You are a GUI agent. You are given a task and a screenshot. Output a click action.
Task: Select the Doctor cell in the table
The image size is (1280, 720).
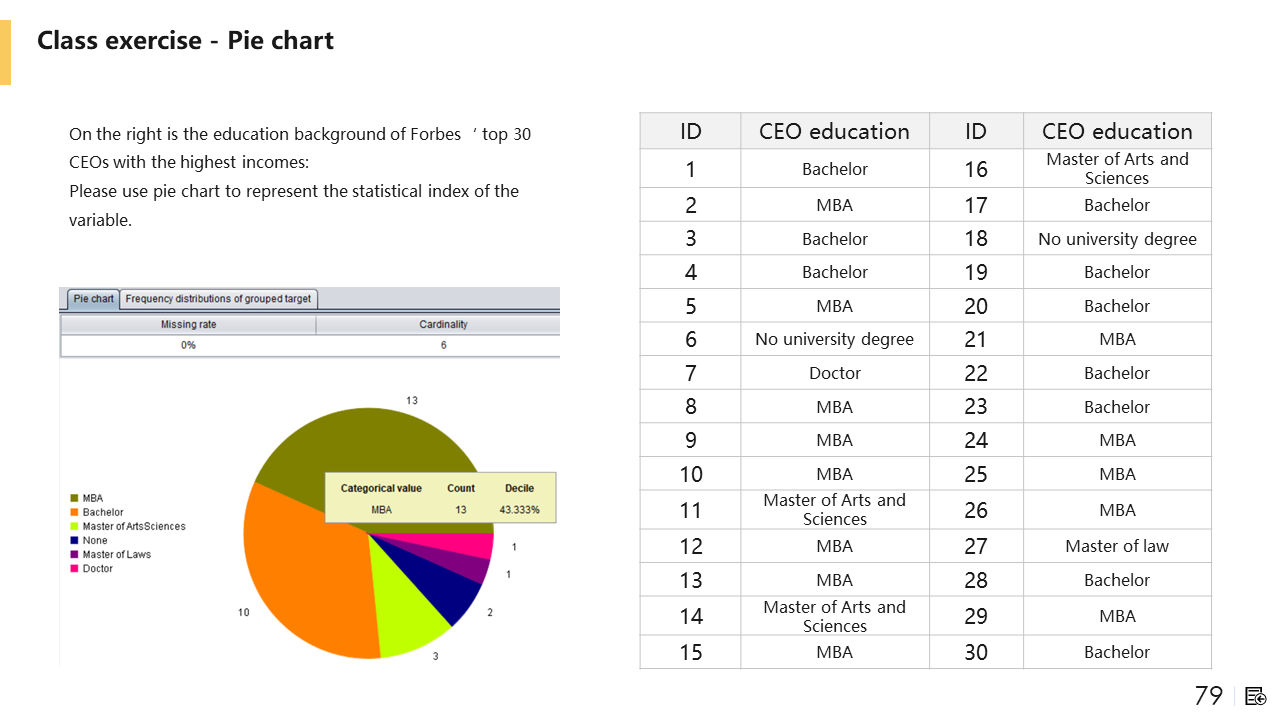[x=835, y=373]
